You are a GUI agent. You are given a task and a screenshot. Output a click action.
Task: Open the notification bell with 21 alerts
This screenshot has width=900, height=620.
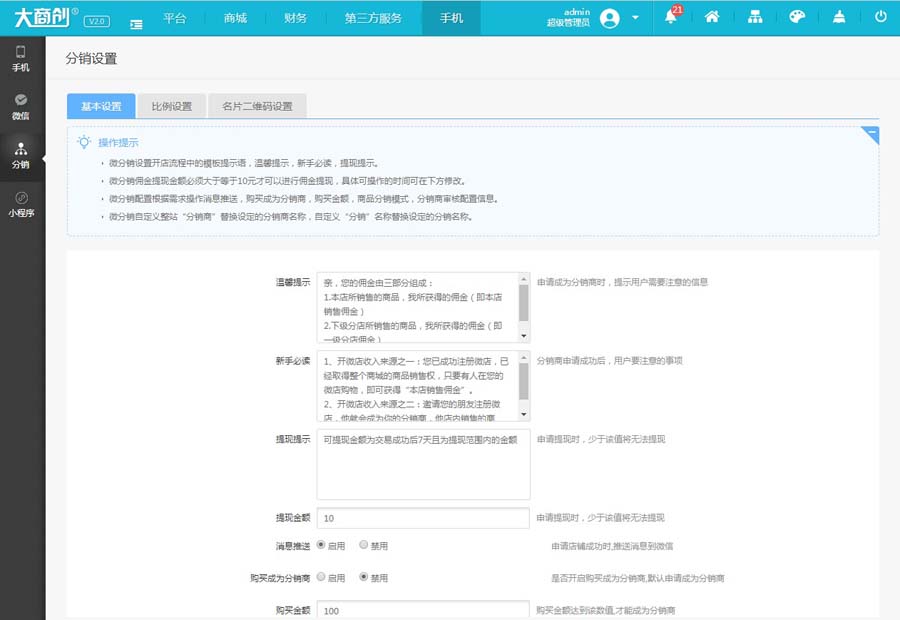coord(671,17)
